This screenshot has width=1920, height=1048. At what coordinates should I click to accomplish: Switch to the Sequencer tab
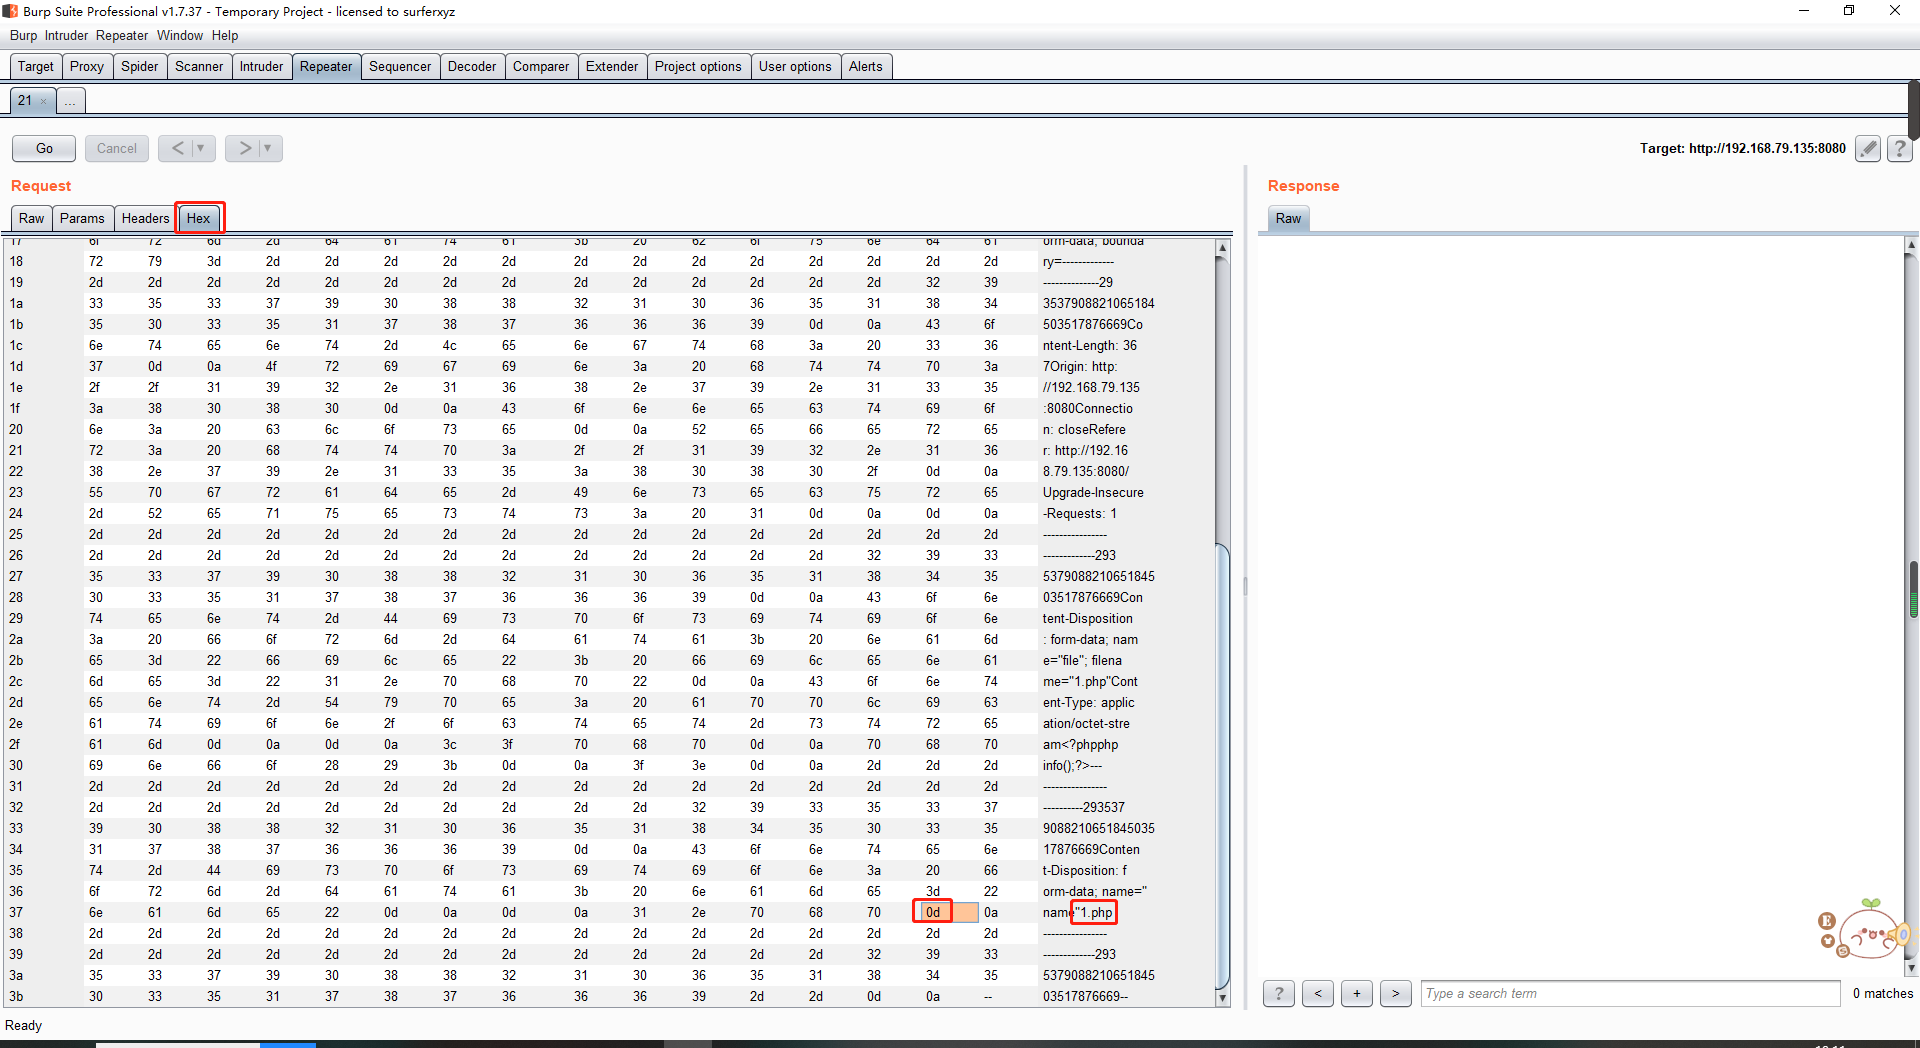(x=400, y=66)
